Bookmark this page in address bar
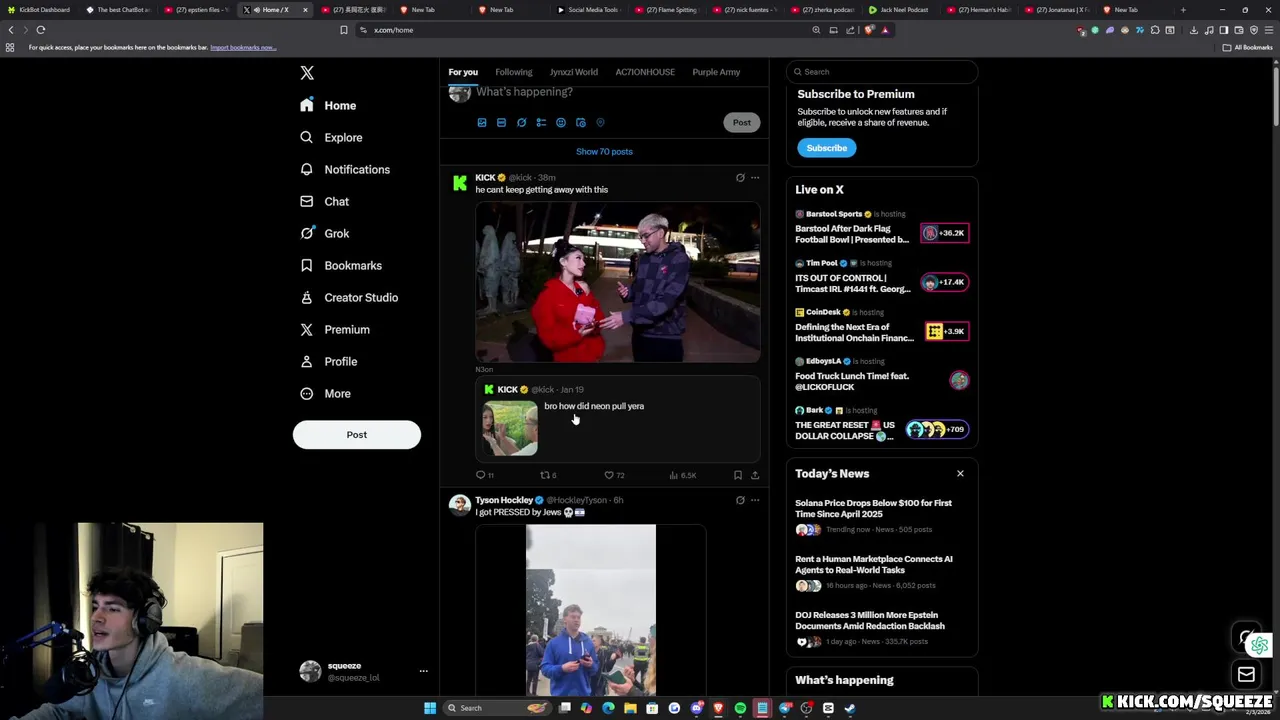Viewport: 1280px width, 720px height. [344, 30]
